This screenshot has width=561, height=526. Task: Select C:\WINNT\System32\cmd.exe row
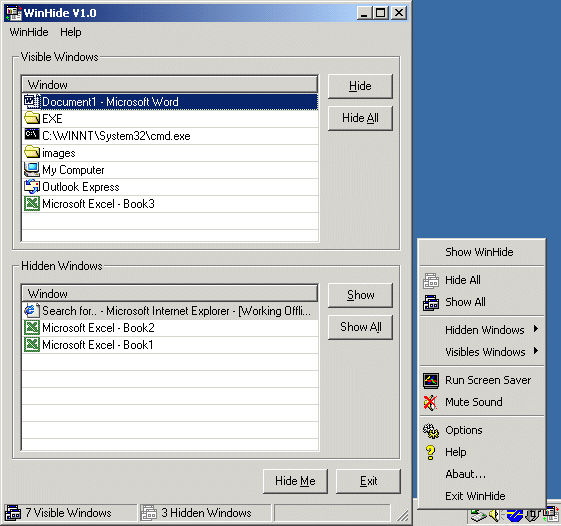coord(170,136)
